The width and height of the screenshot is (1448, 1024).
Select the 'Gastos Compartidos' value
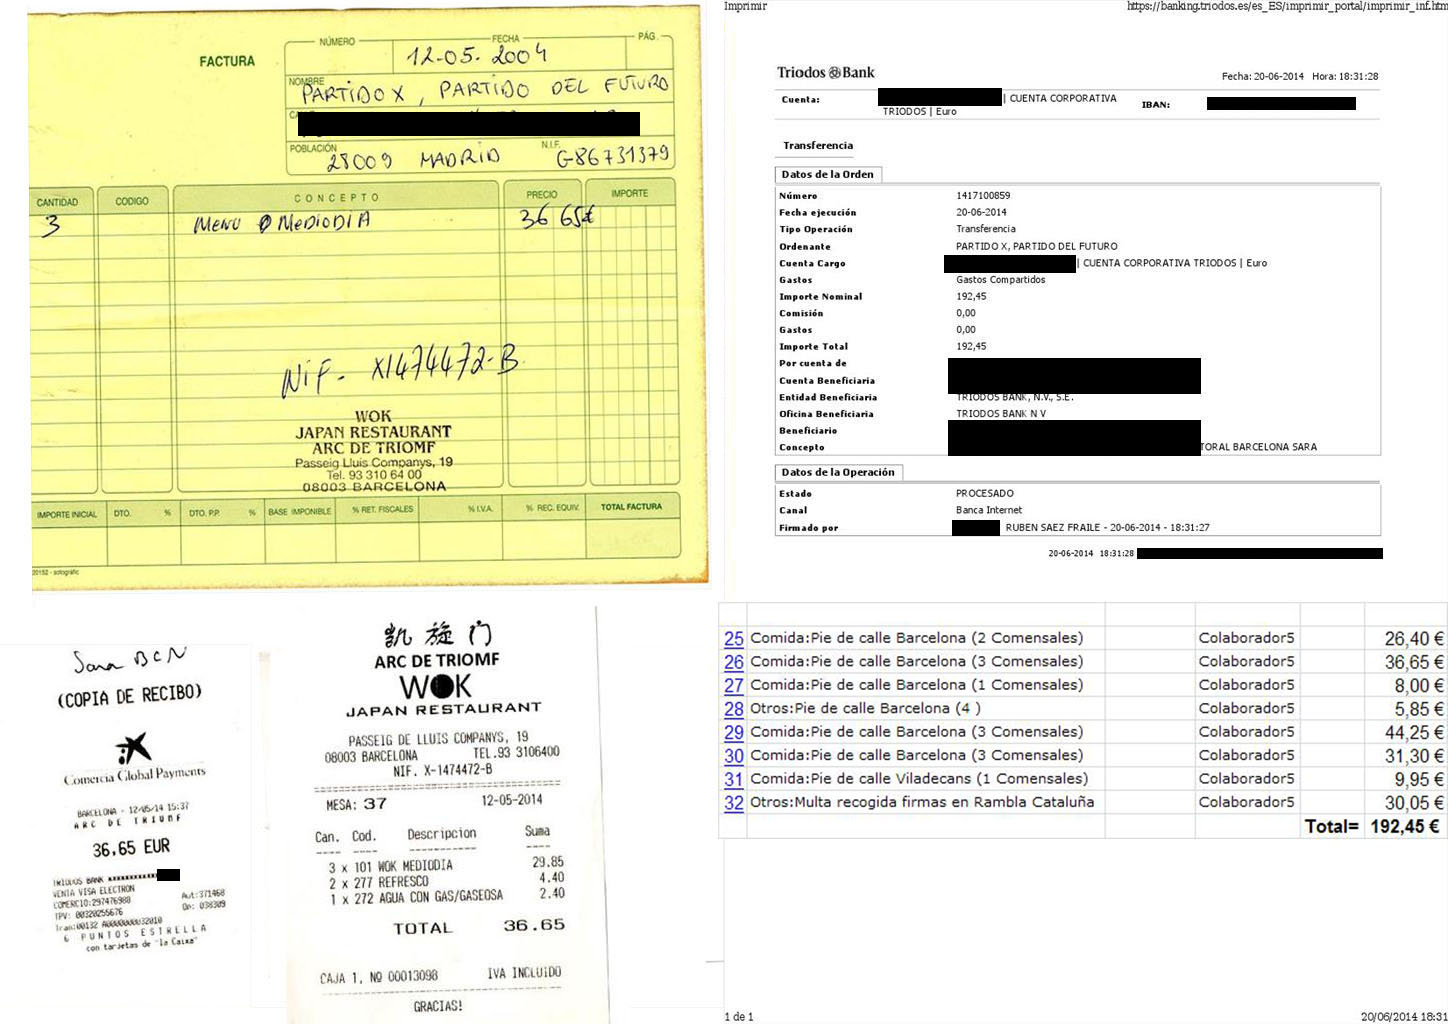click(x=1001, y=280)
